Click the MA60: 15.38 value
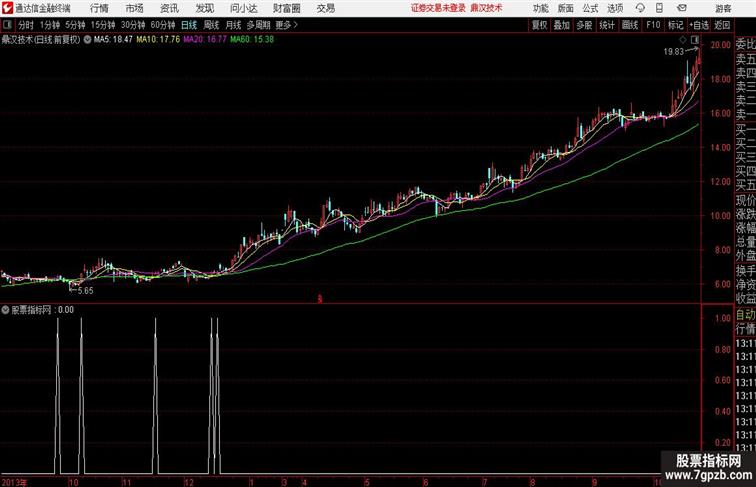The image size is (756, 487). click(252, 40)
